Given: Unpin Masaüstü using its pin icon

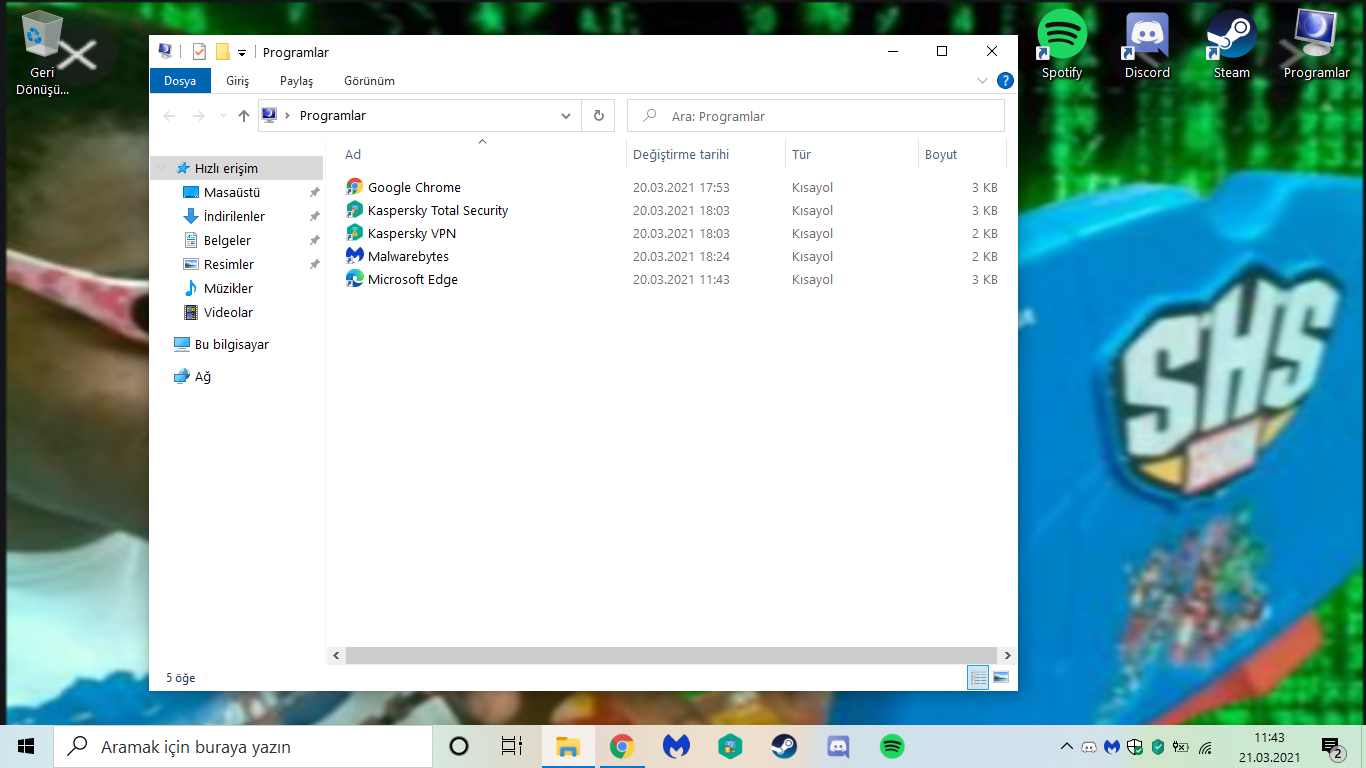Looking at the screenshot, I should pos(314,192).
